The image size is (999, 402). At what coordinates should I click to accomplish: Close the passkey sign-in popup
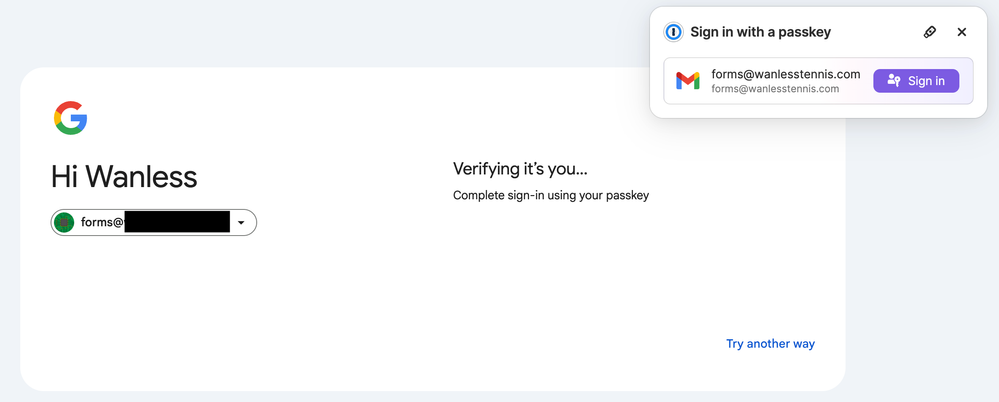click(962, 32)
